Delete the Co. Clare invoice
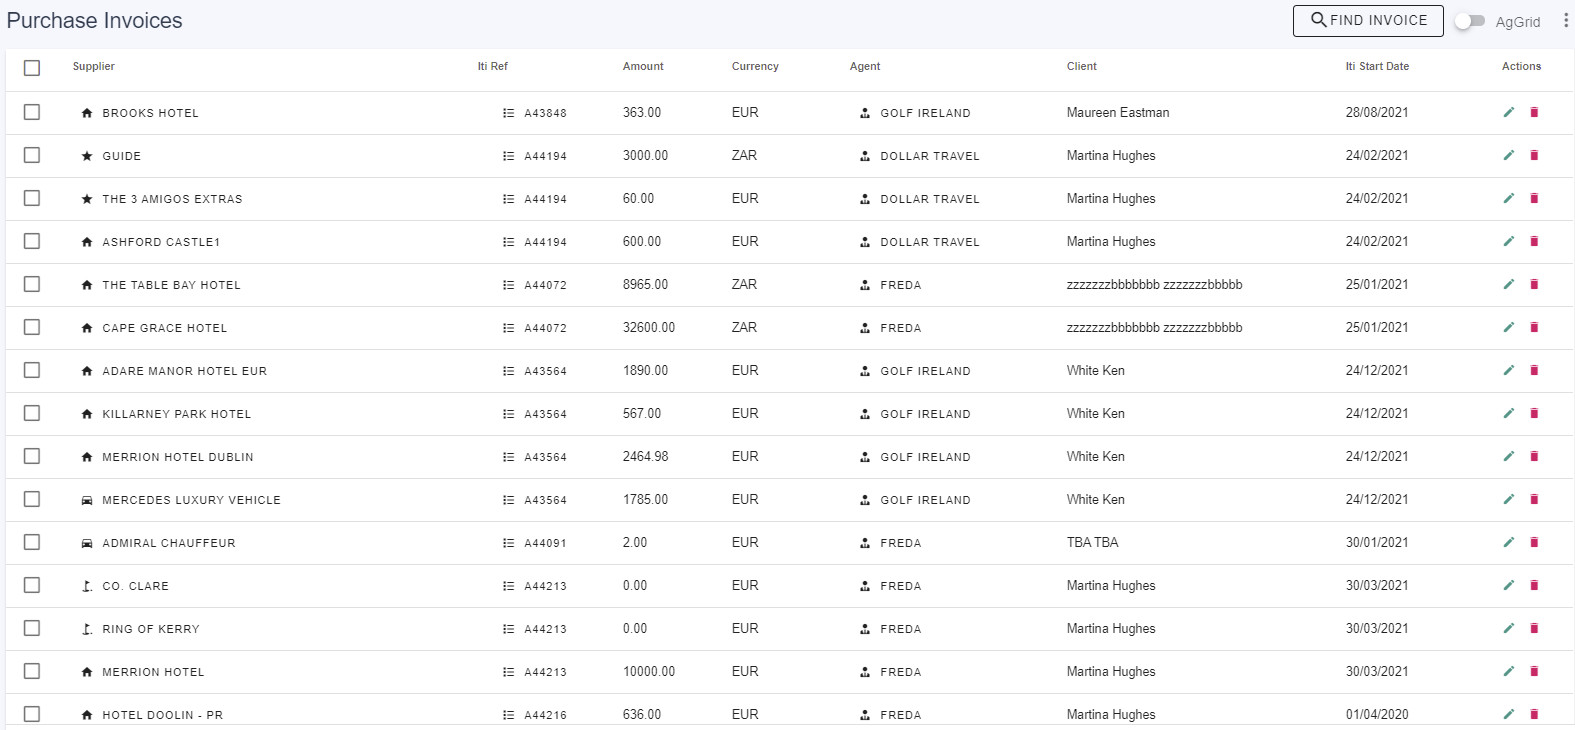This screenshot has height=730, width=1575. point(1534,585)
